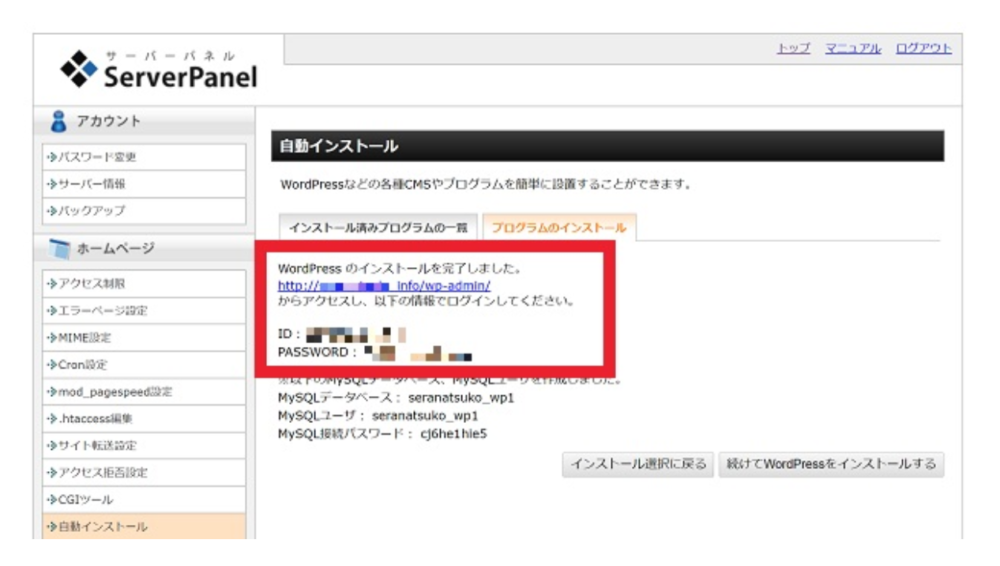1000x566 pixels.
Task: Switch to インストール済みプログラムの一覧 tab
Action: click(x=378, y=227)
